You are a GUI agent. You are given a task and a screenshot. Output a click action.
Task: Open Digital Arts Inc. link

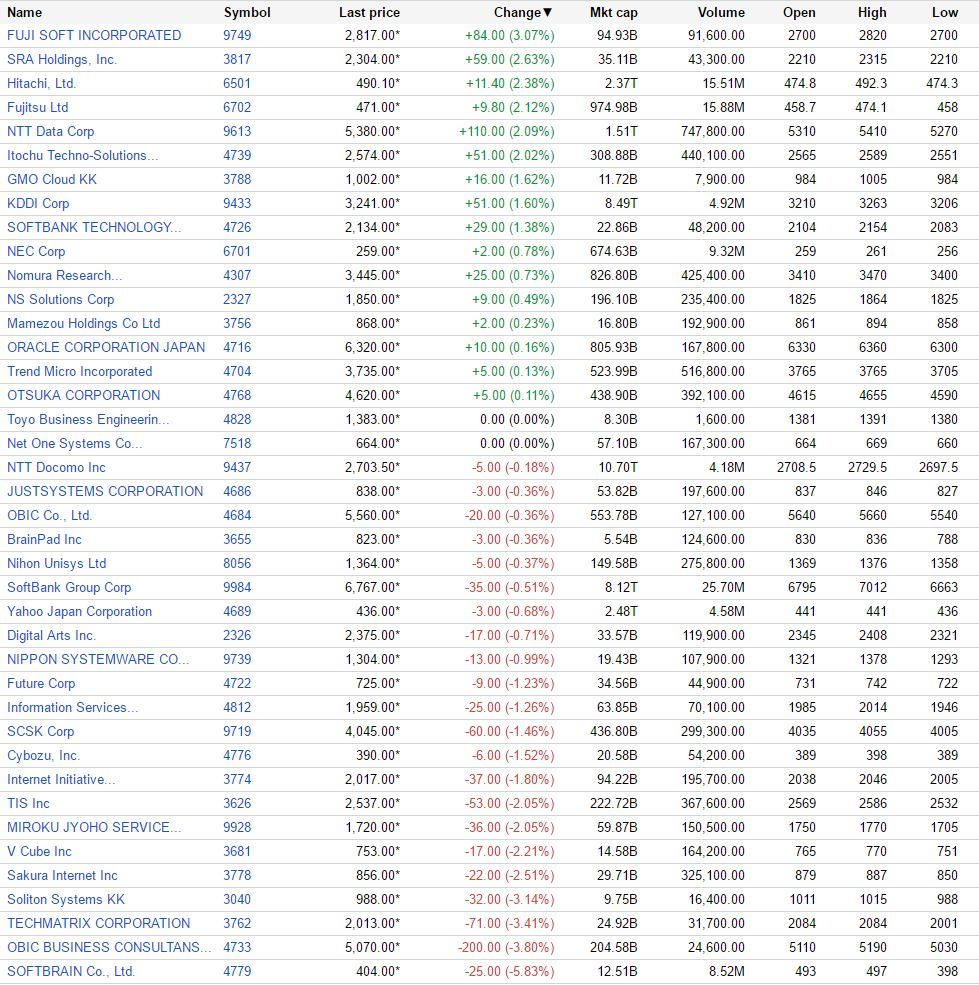pos(52,635)
